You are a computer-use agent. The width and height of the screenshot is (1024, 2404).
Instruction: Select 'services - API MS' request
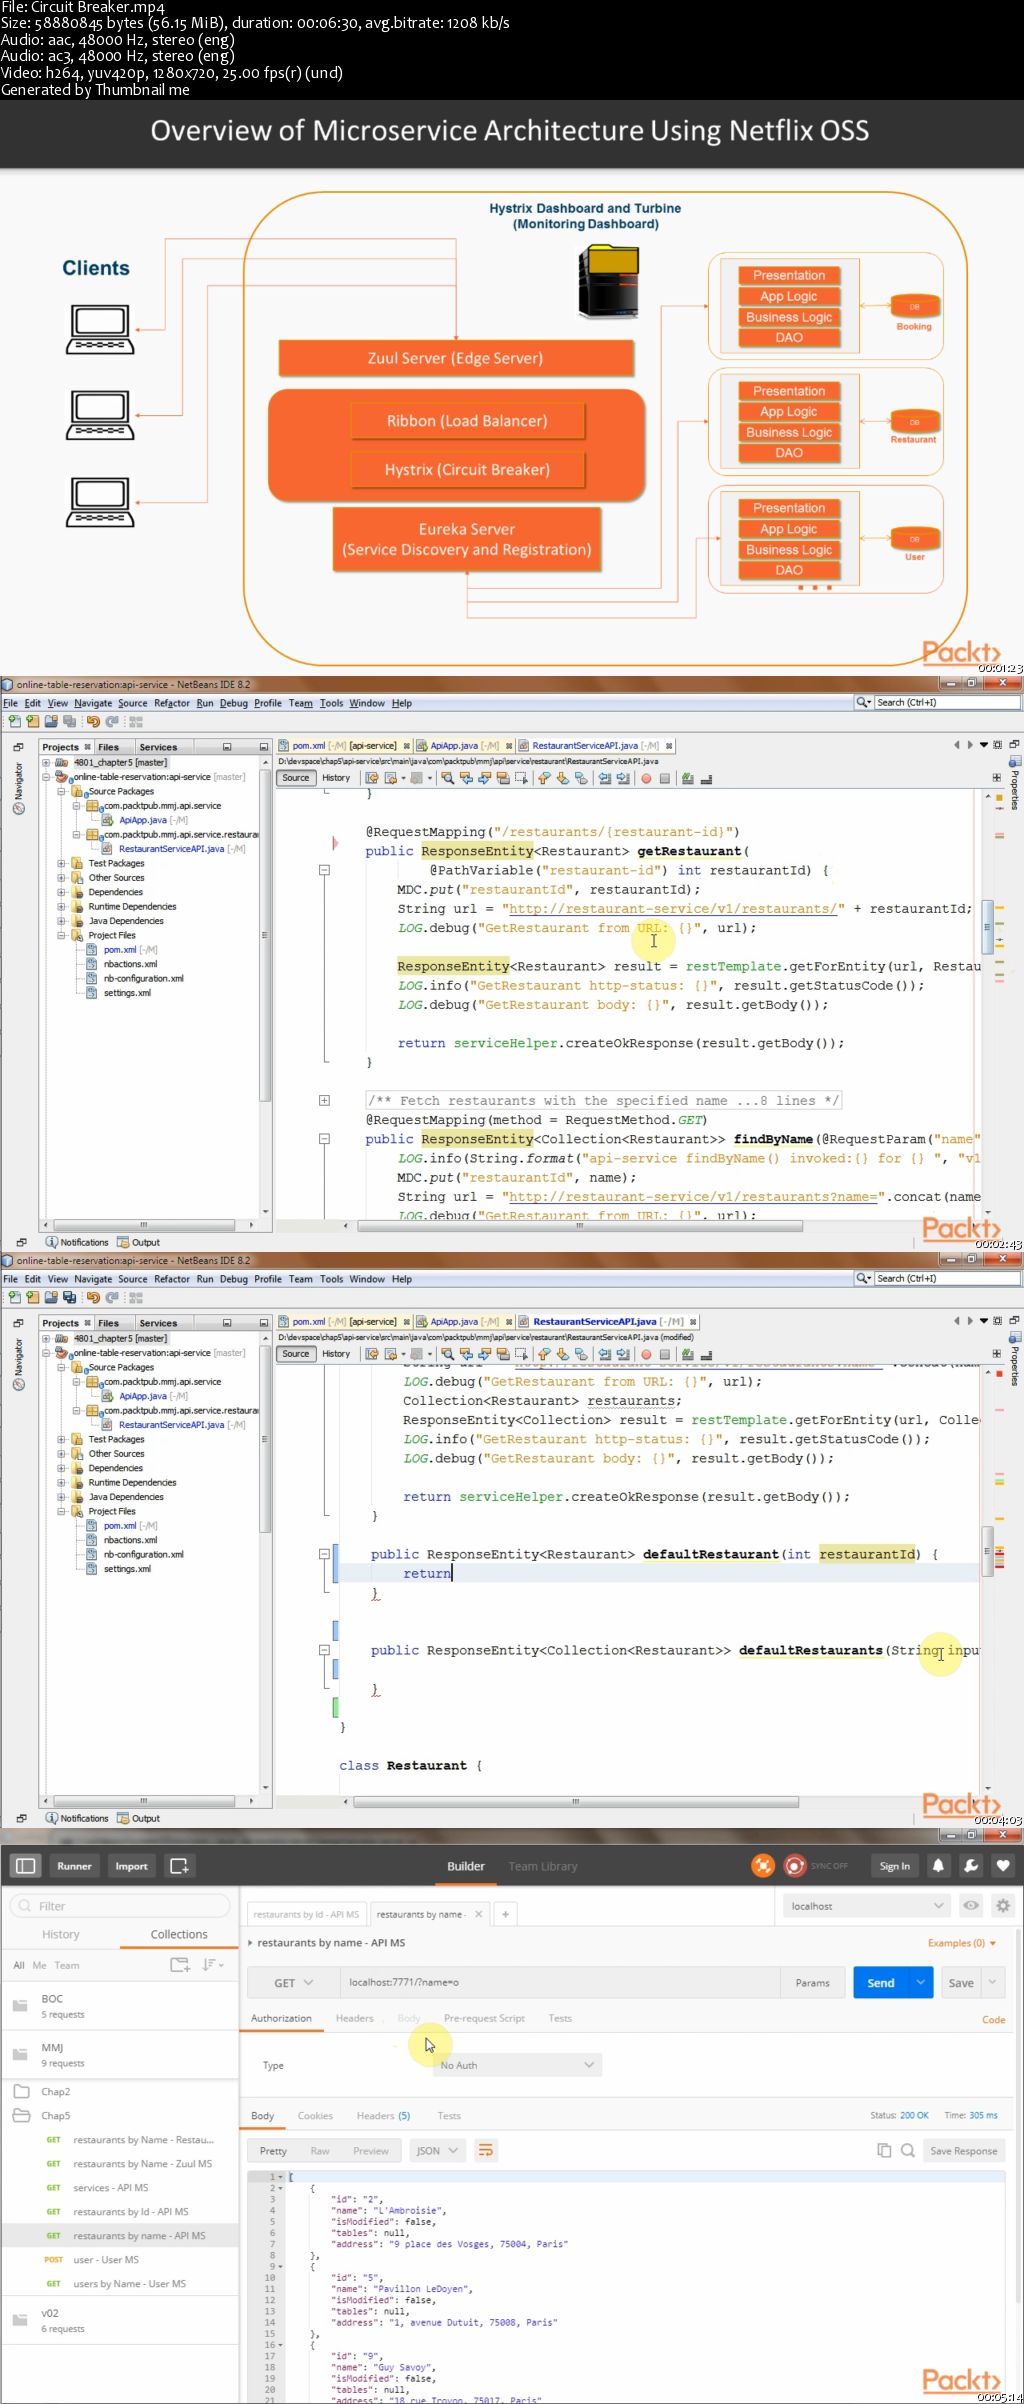click(x=120, y=2187)
